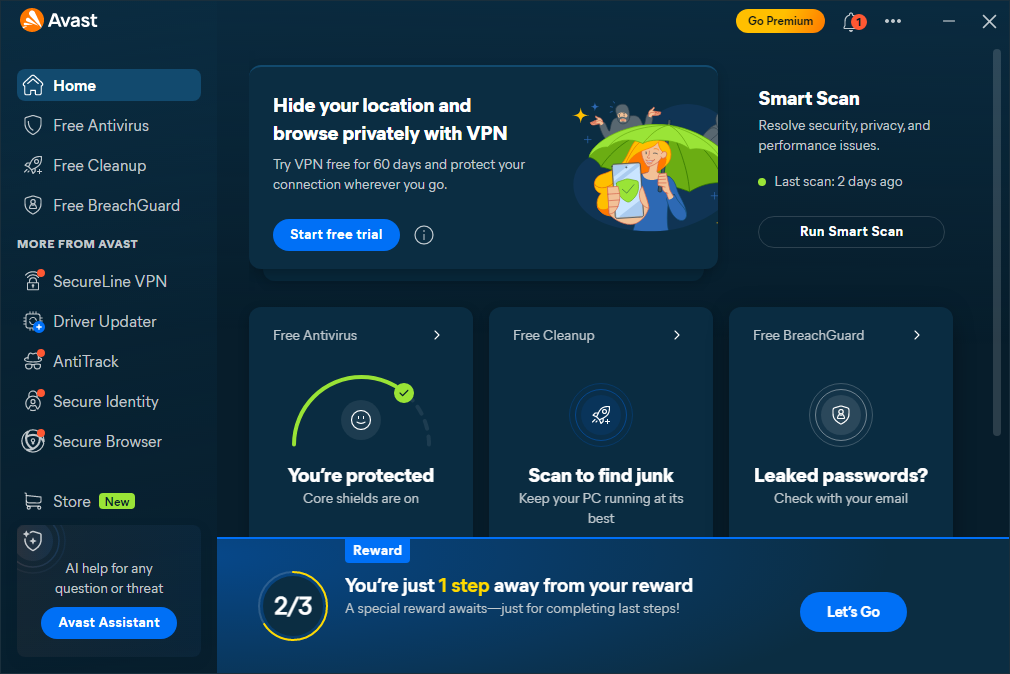The height and width of the screenshot is (674, 1010).
Task: Click the Run Smart Scan button
Action: point(851,231)
